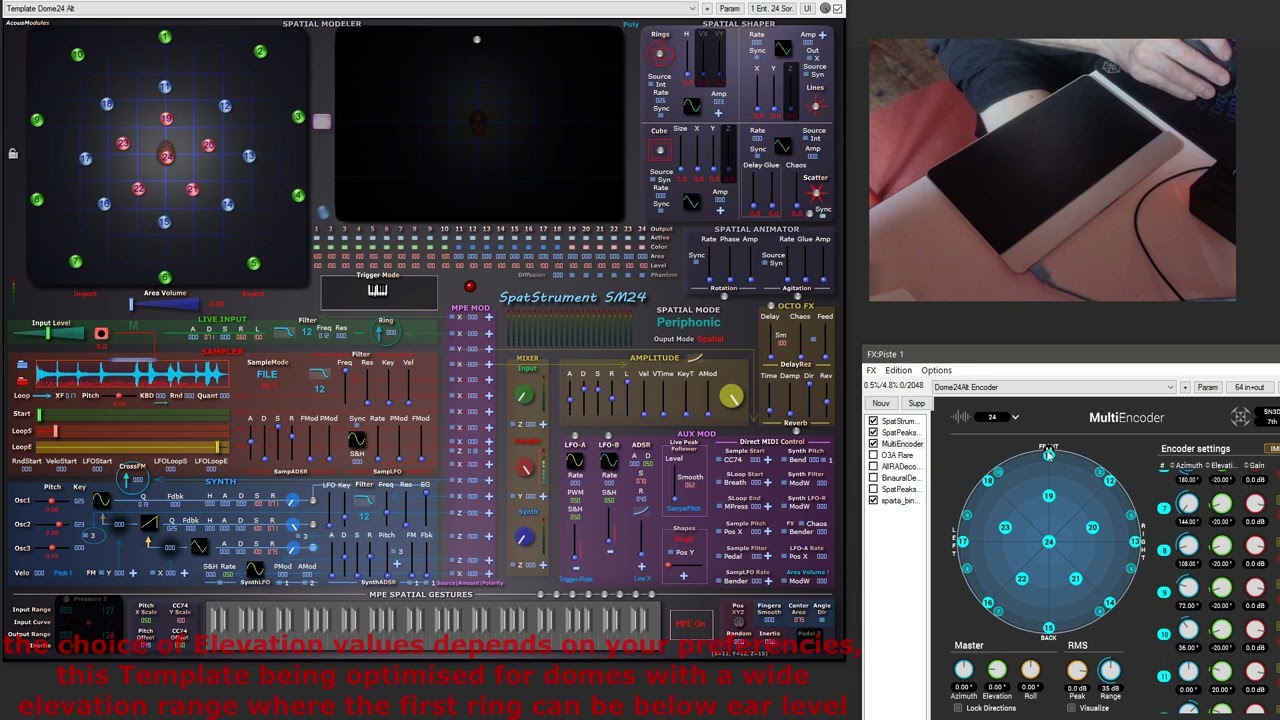The height and width of the screenshot is (720, 1280).
Task: Click the Gain column header in Encoder settings
Action: [x=1254, y=466]
